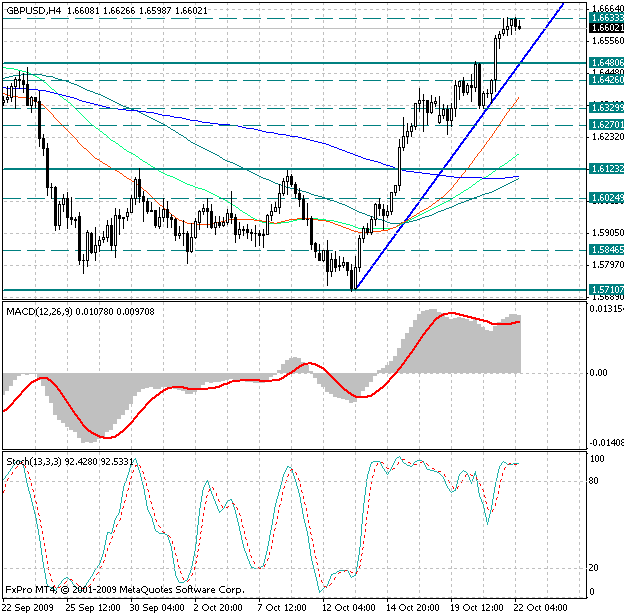Click the 14 Oct 20:00 date label
Image resolution: width=624 pixels, height=615 pixels.
pos(413,608)
